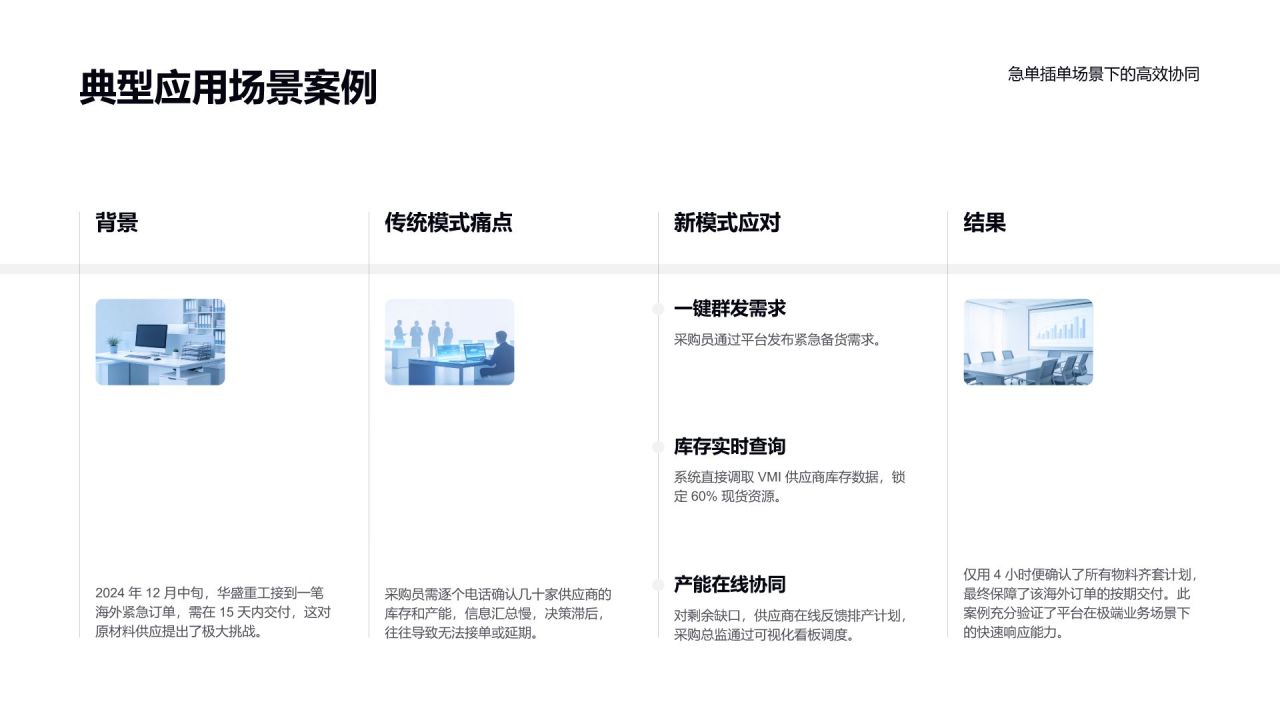
Task: Click the timeline dot beside 一键群发需求
Action: tap(658, 309)
